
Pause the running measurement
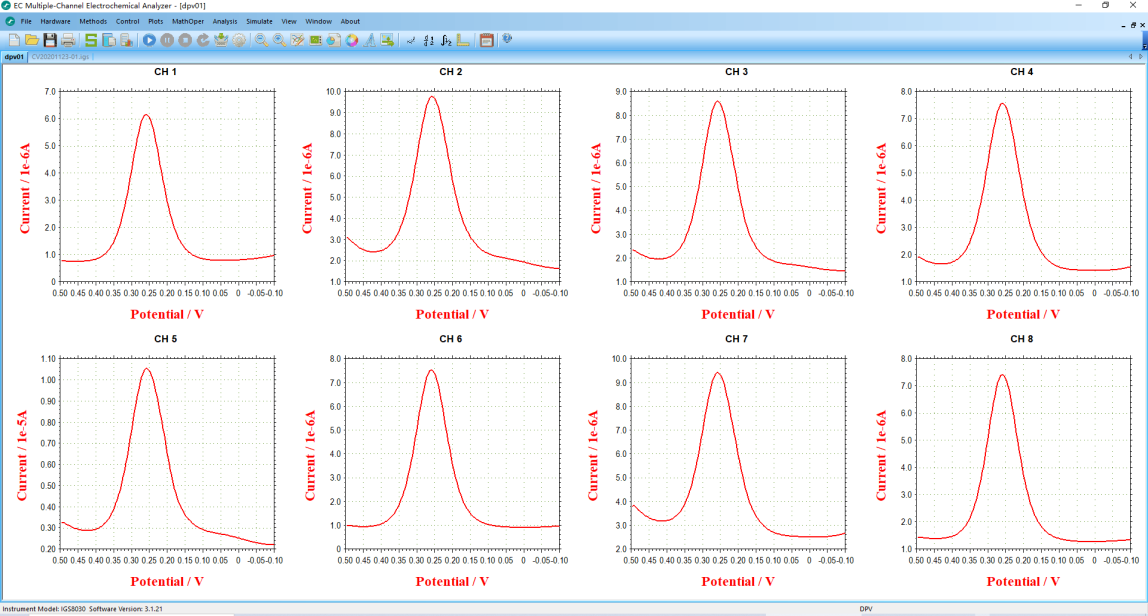167,40
